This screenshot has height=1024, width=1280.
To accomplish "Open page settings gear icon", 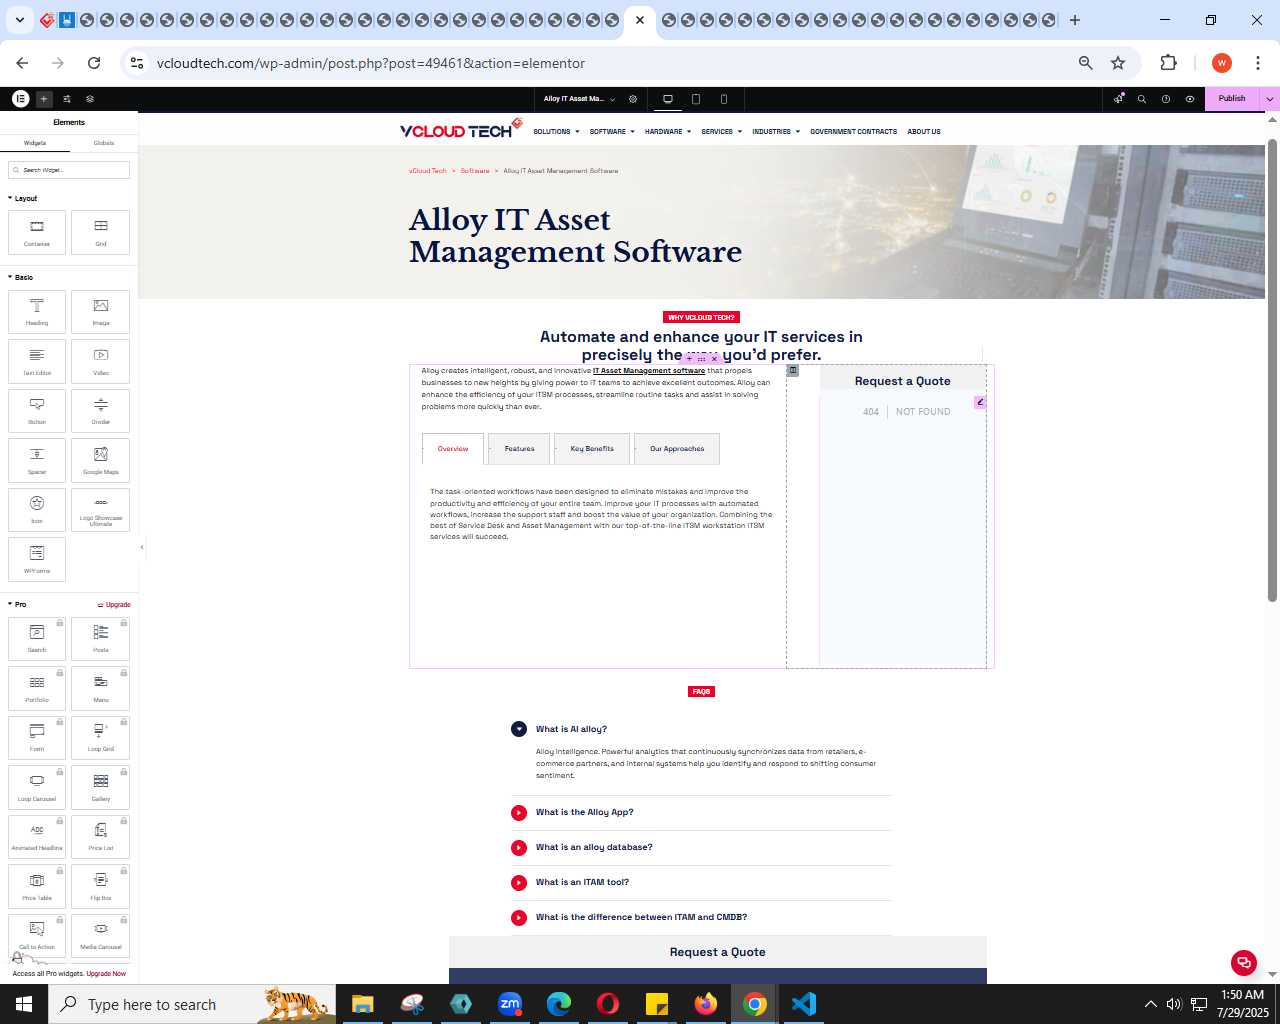I will (x=633, y=99).
